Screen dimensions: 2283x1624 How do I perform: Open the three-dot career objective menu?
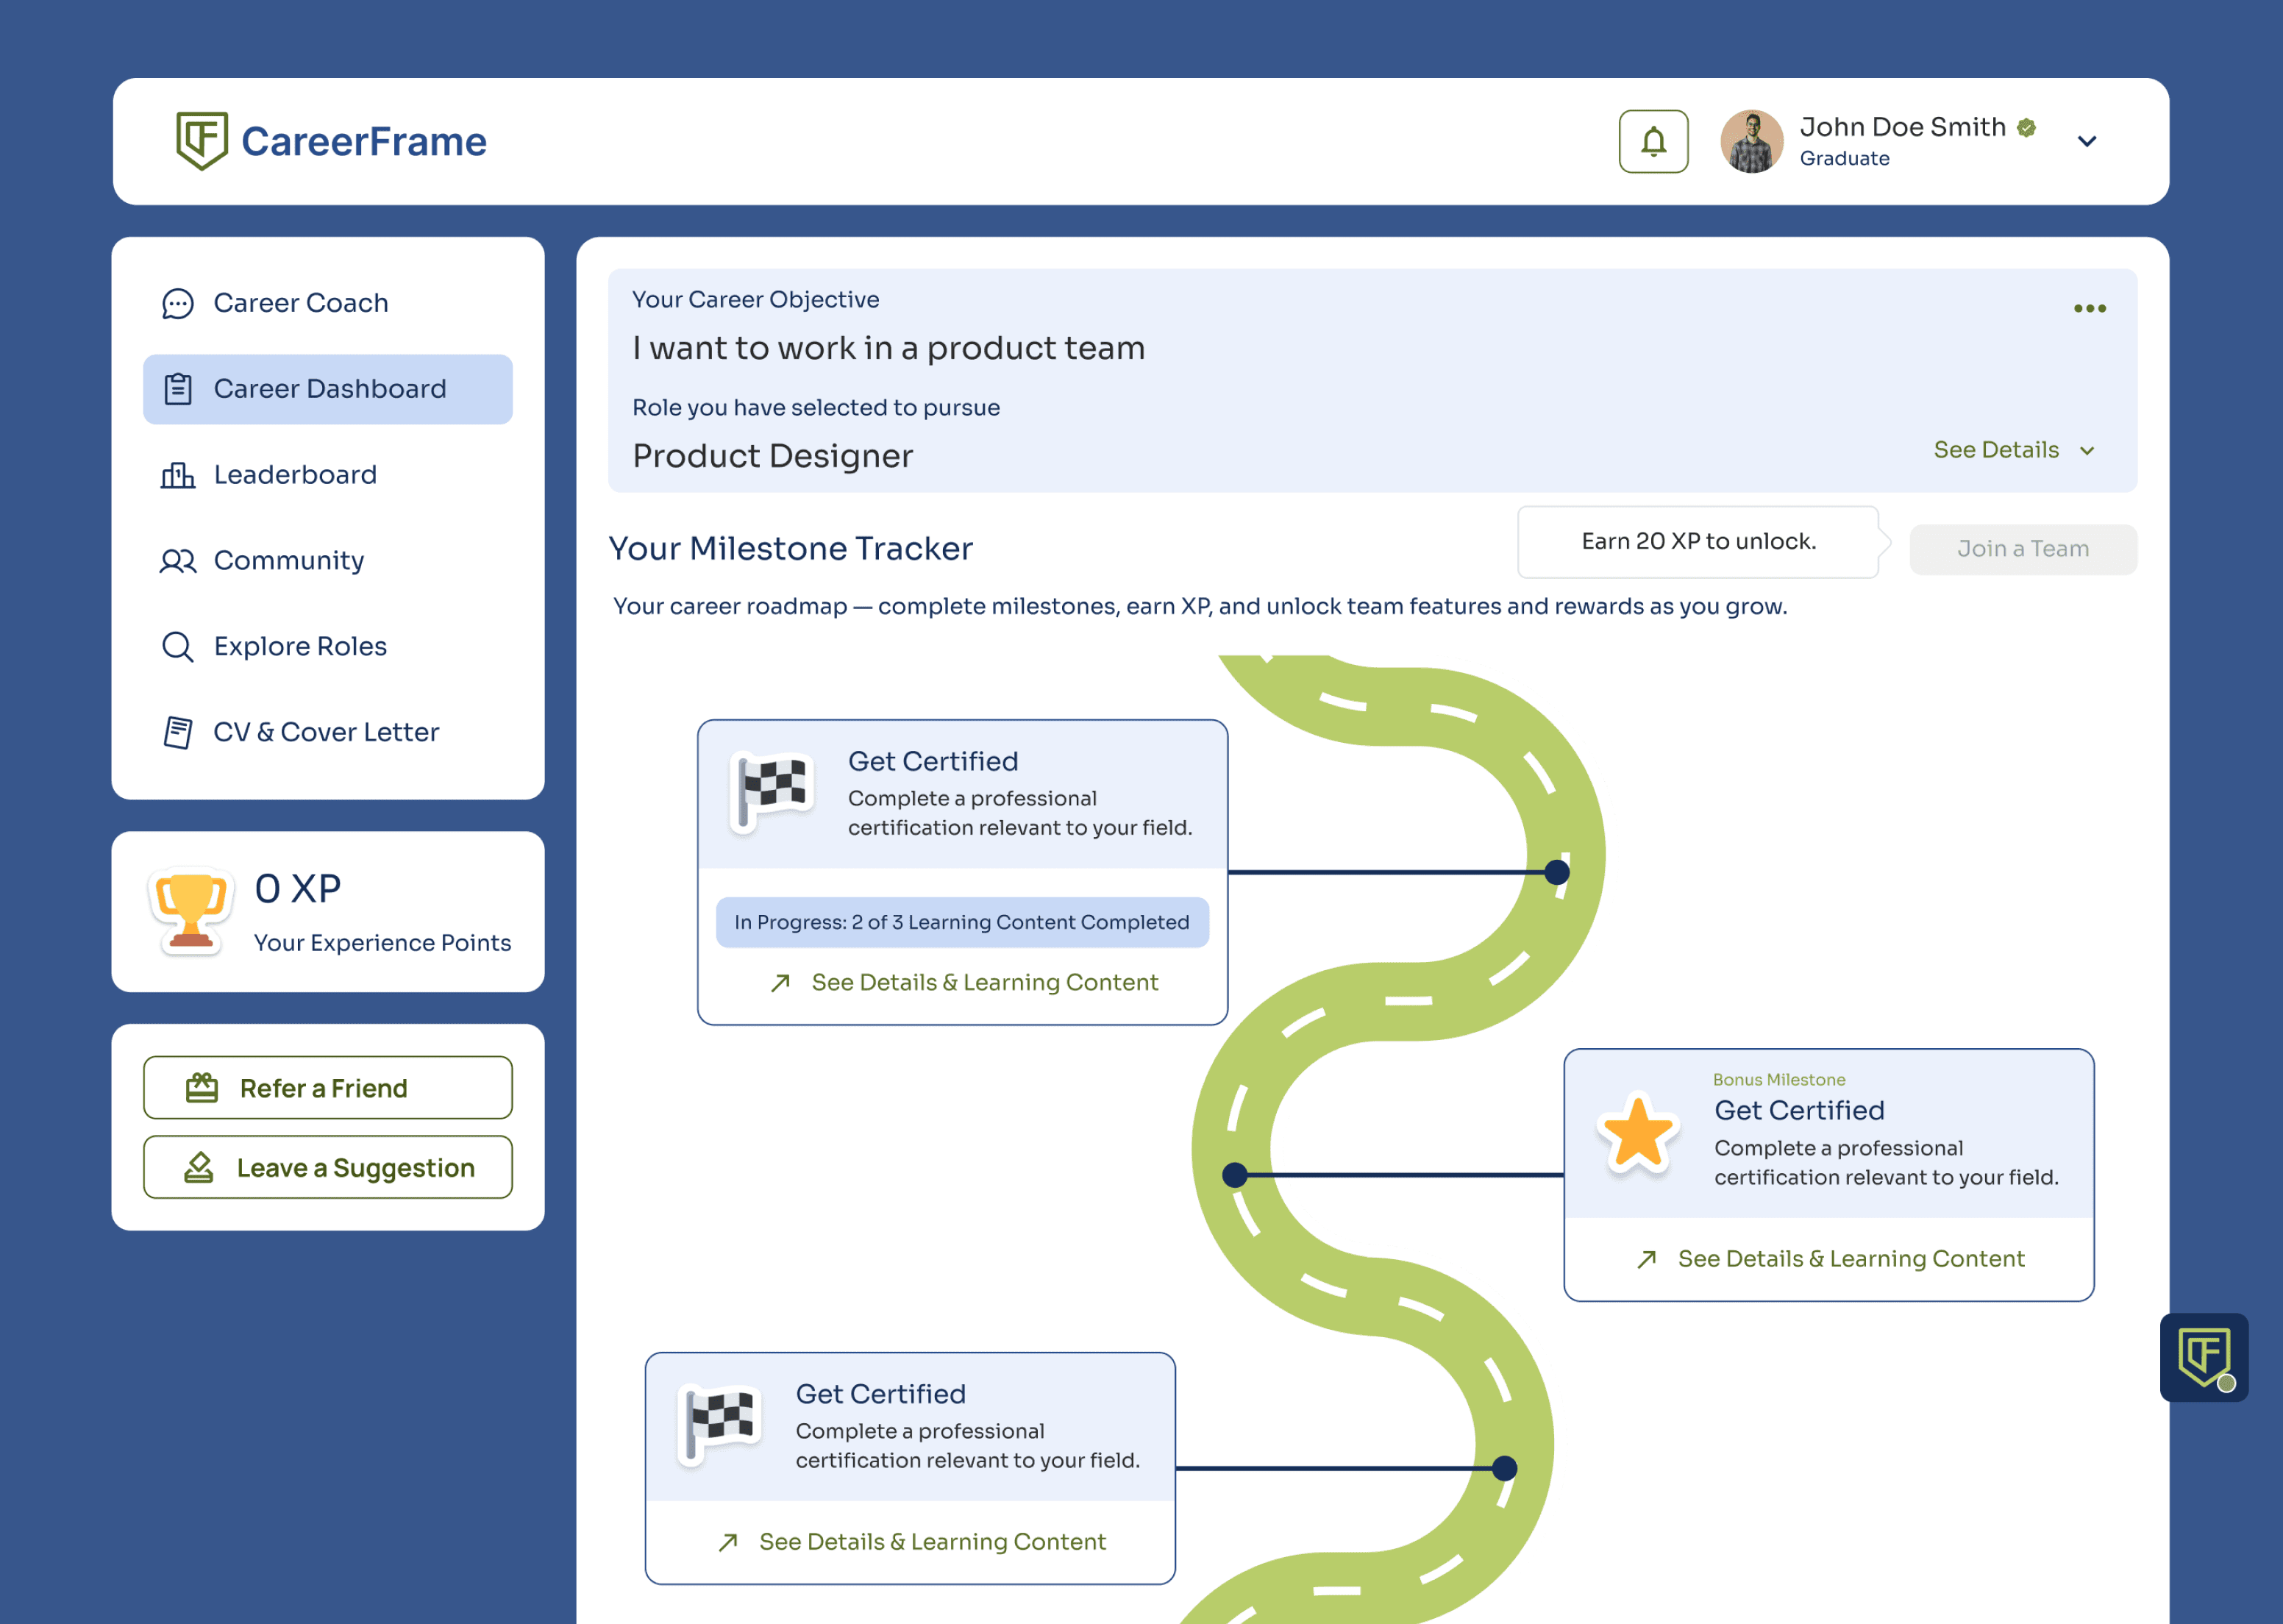[2089, 308]
